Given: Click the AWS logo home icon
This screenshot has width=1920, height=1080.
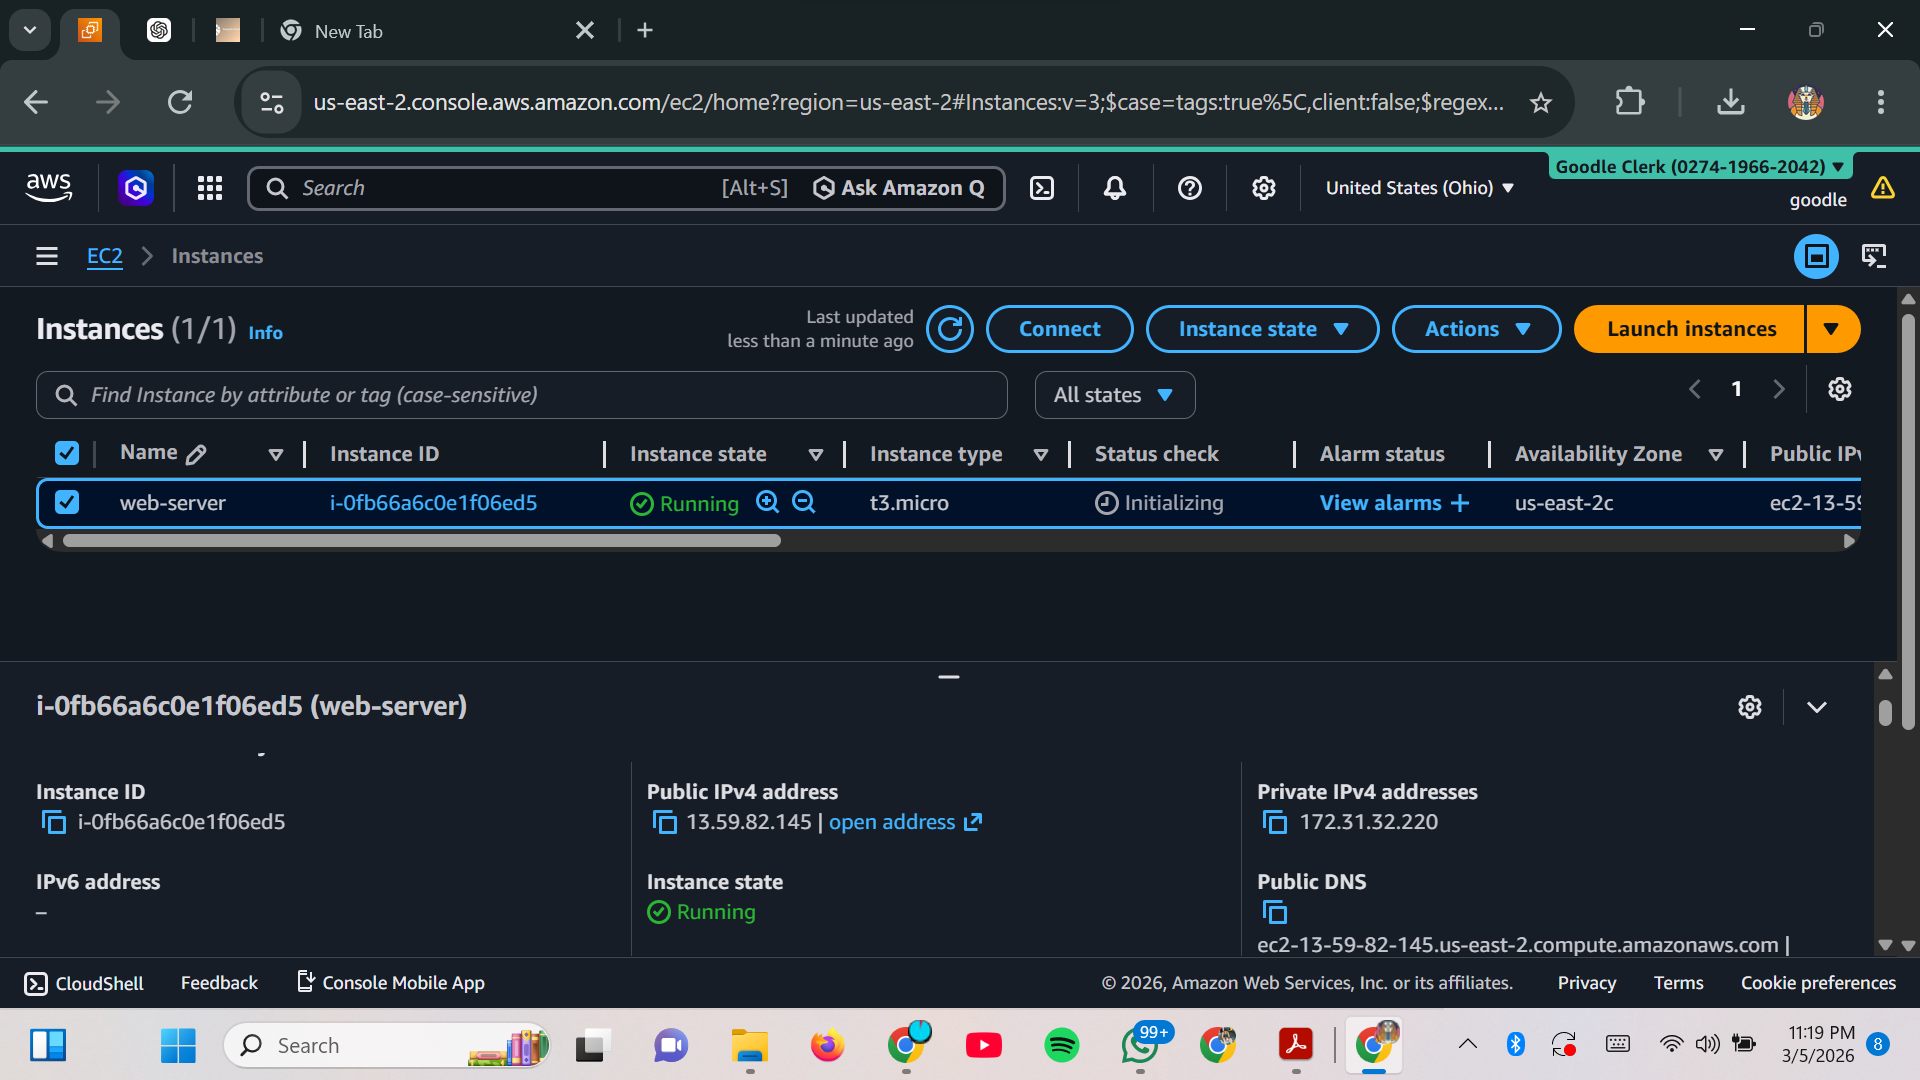Looking at the screenshot, I should [48, 187].
